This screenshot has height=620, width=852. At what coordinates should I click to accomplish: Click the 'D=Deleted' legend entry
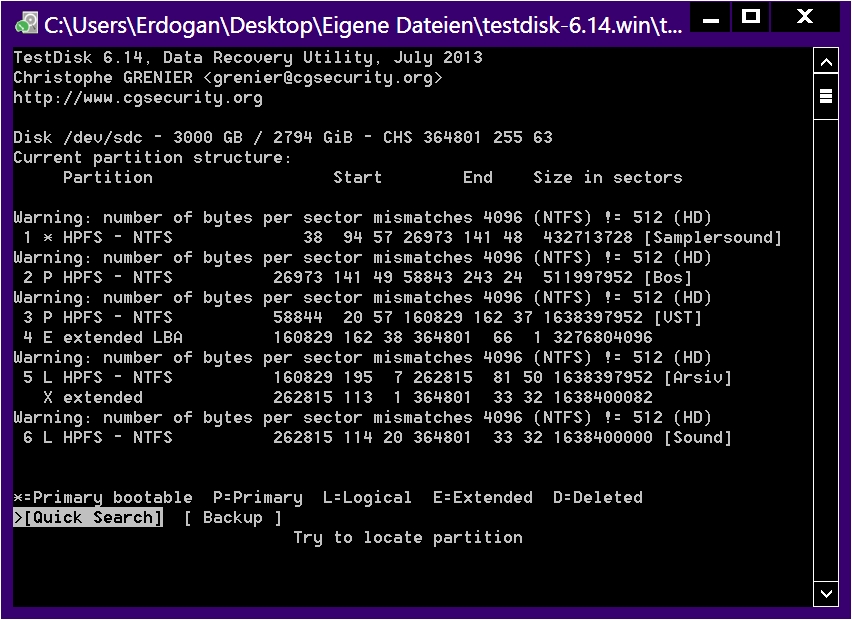[x=598, y=497]
